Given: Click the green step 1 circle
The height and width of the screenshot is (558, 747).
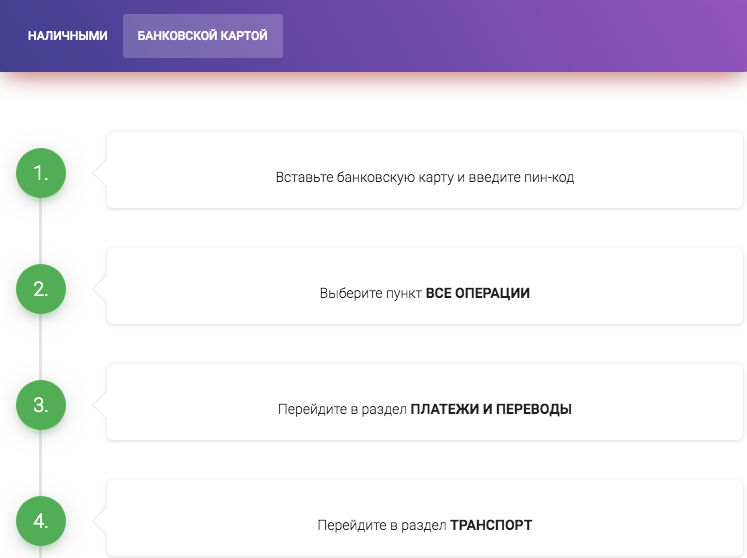Looking at the screenshot, I should click(x=41, y=173).
